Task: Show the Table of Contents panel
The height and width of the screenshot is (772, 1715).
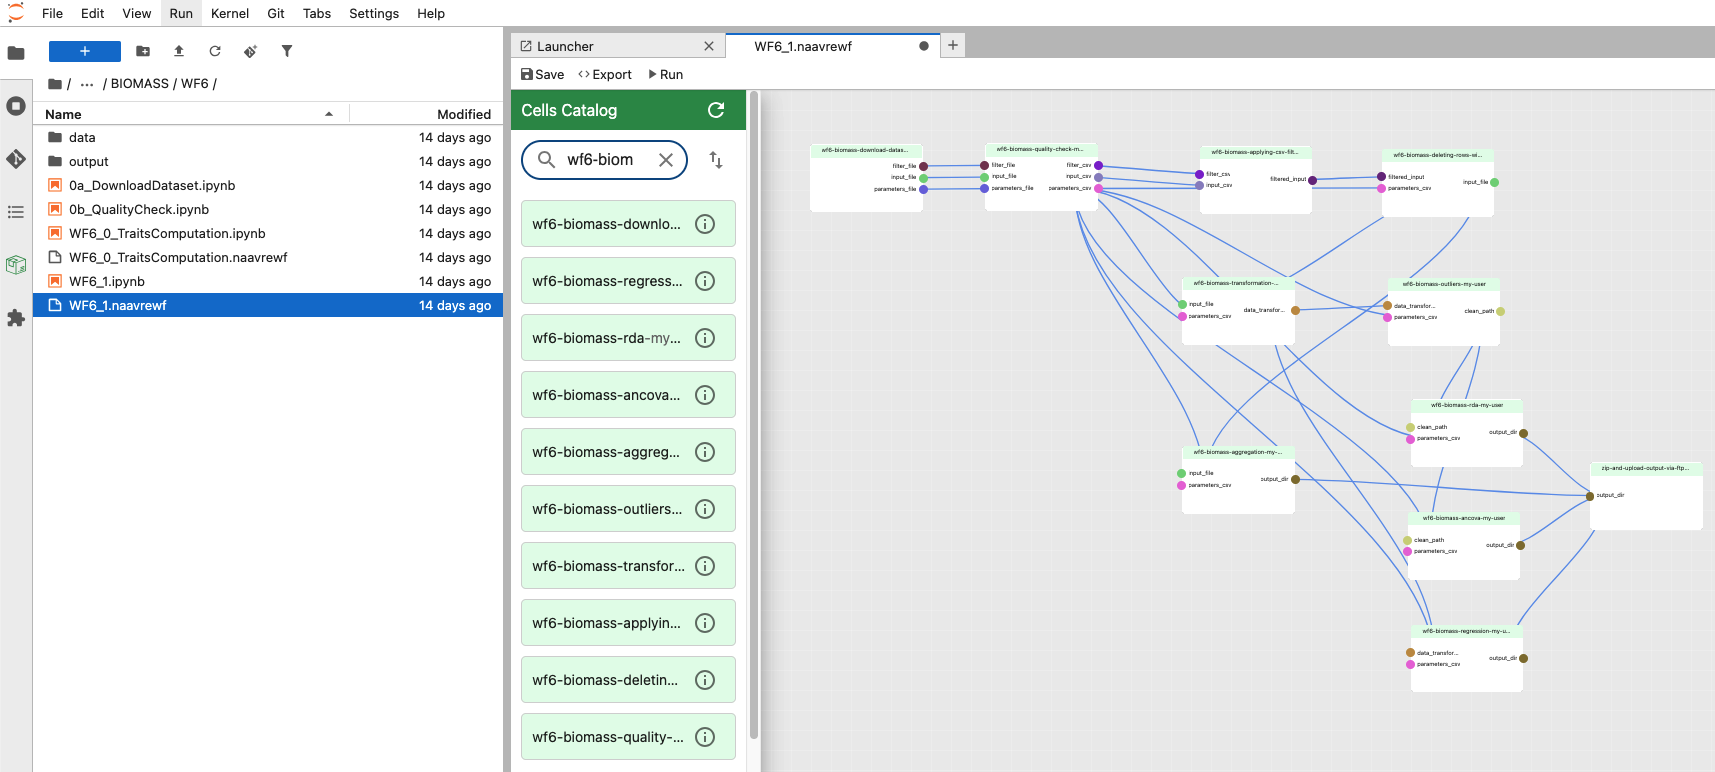Action: click(16, 212)
